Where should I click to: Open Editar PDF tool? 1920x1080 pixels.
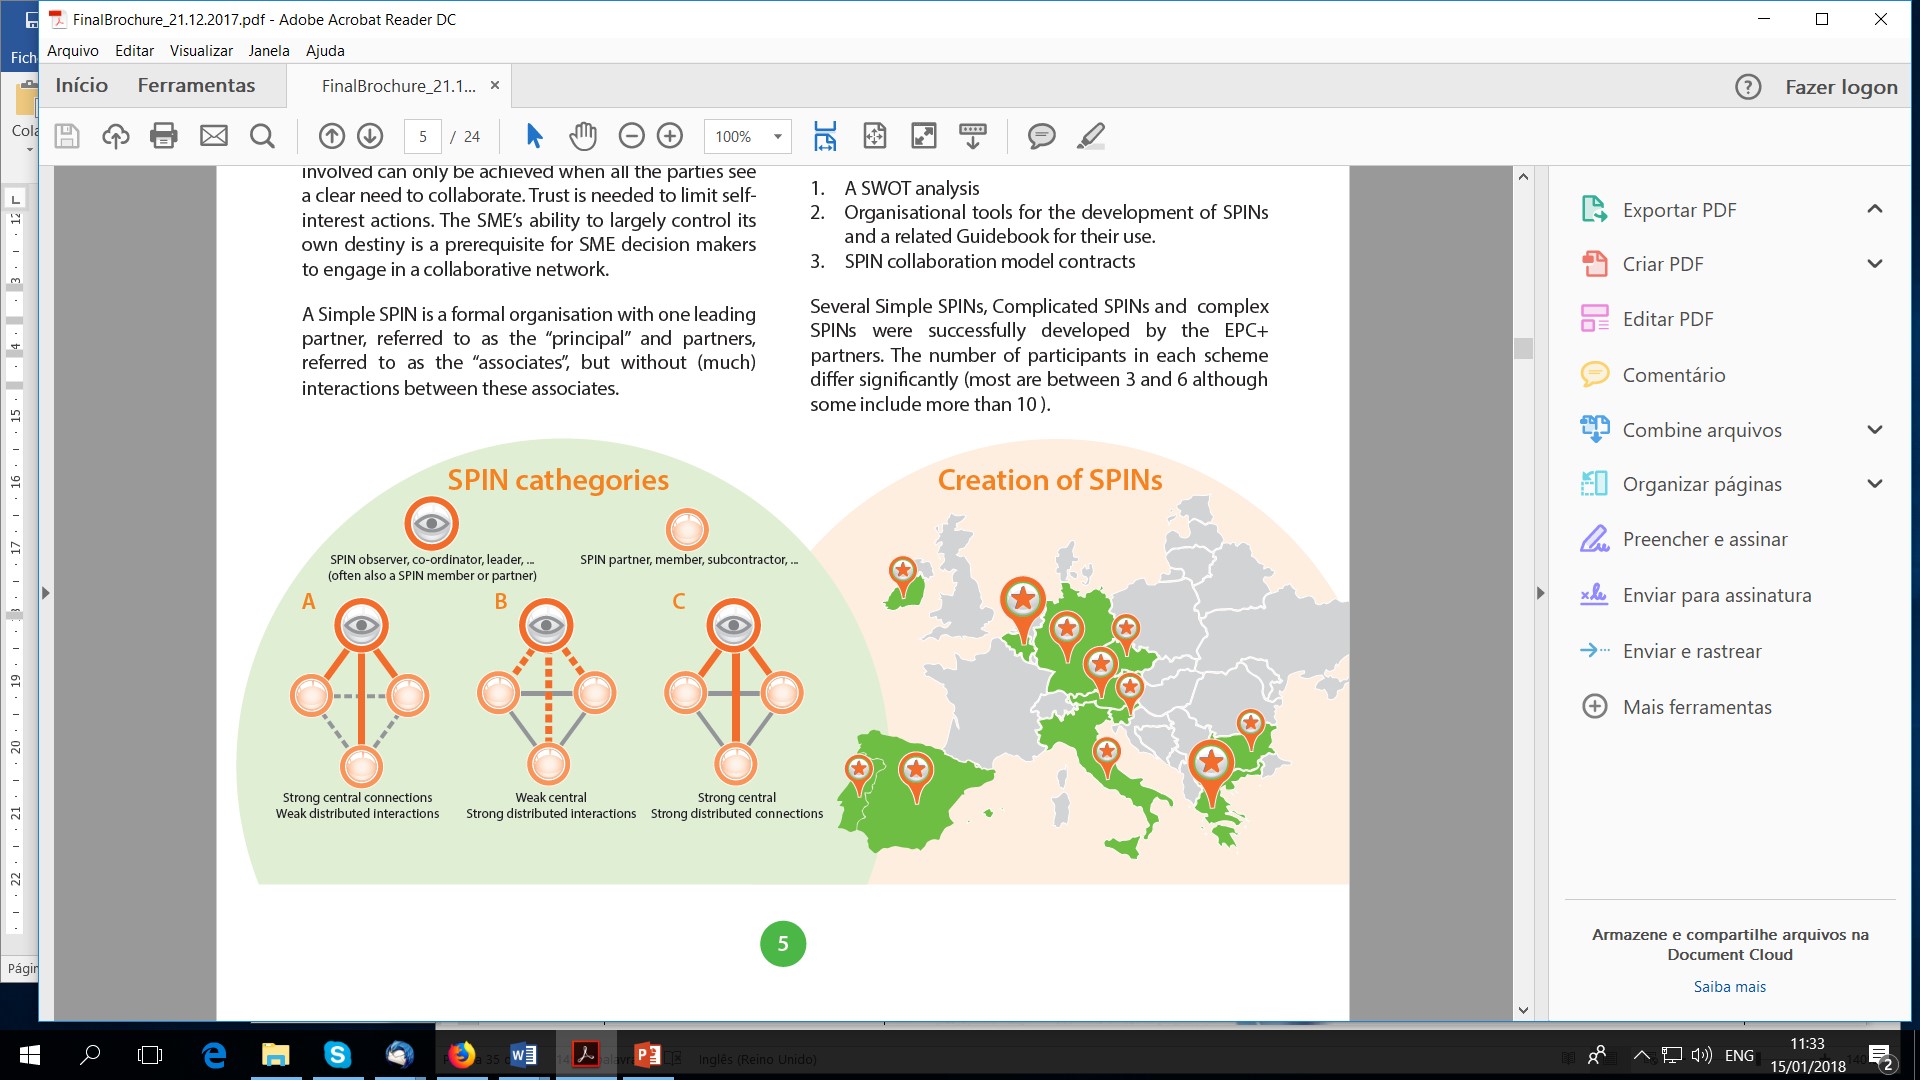1667,319
